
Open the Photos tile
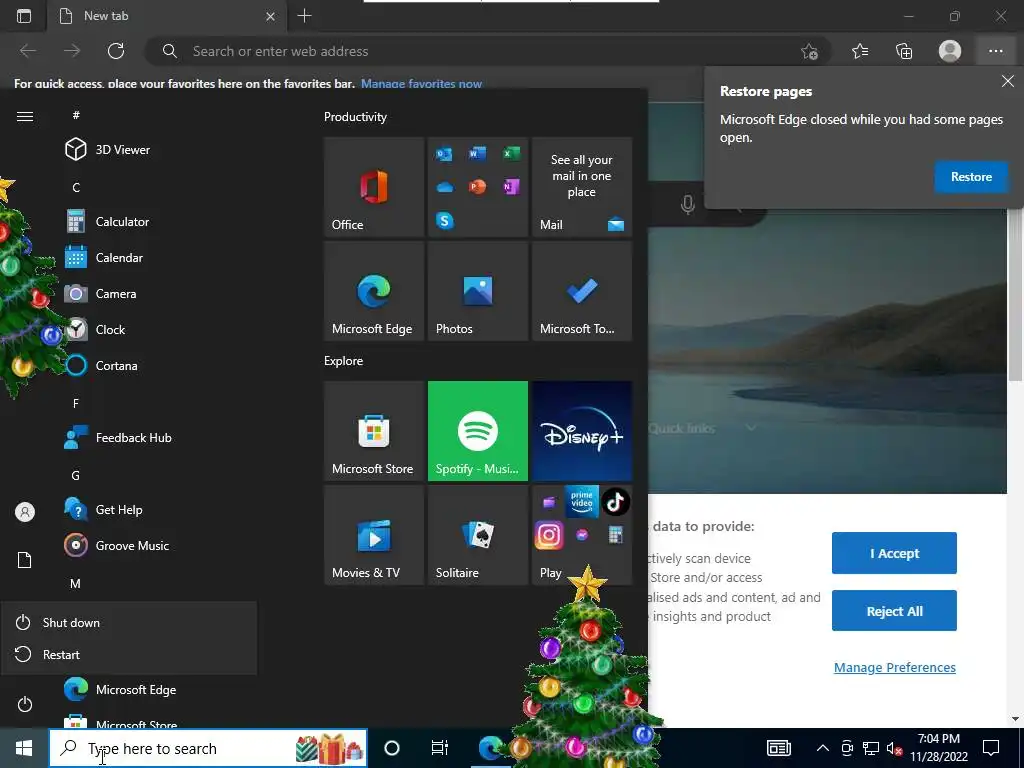[x=477, y=291]
